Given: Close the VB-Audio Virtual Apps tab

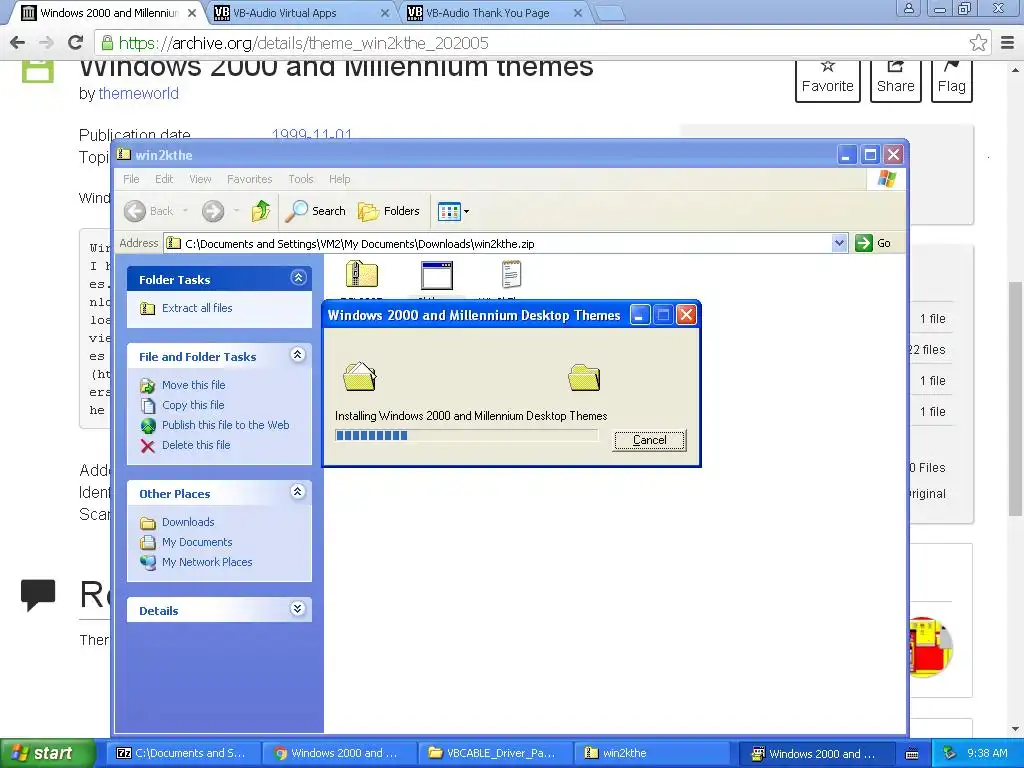Looking at the screenshot, I should click(385, 13).
